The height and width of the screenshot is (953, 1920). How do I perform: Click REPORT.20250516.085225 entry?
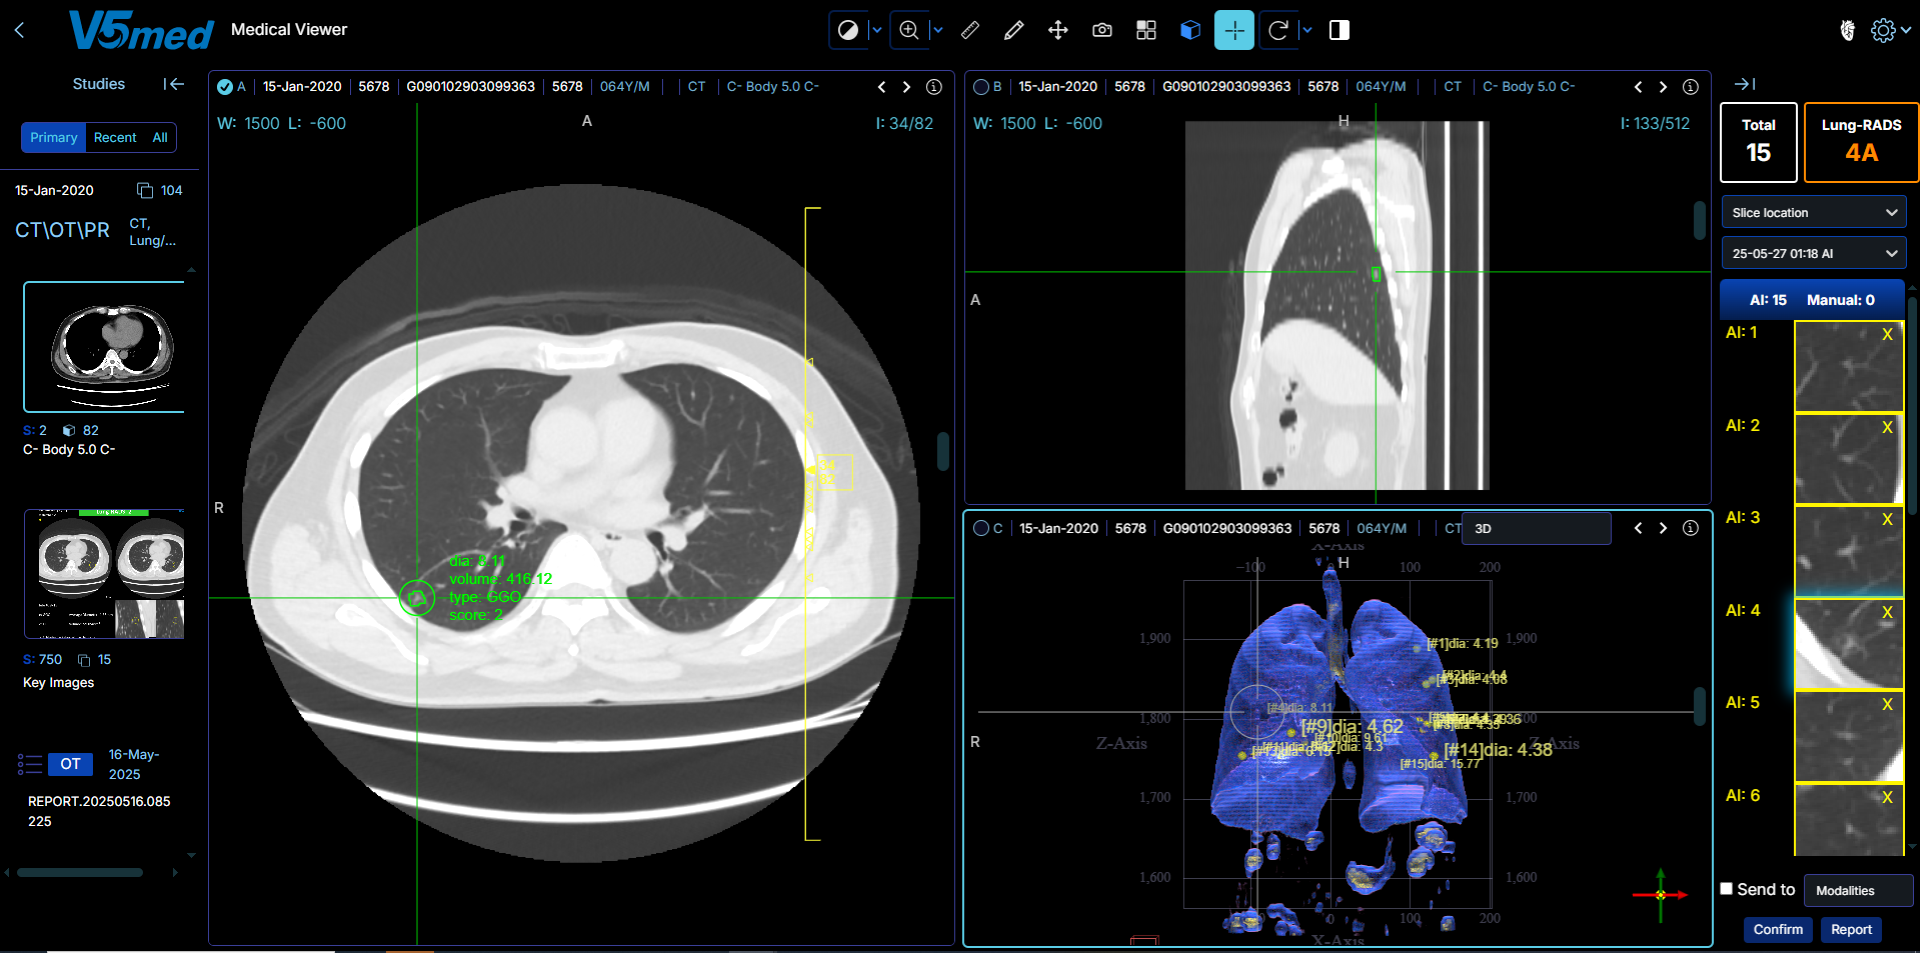[99, 811]
